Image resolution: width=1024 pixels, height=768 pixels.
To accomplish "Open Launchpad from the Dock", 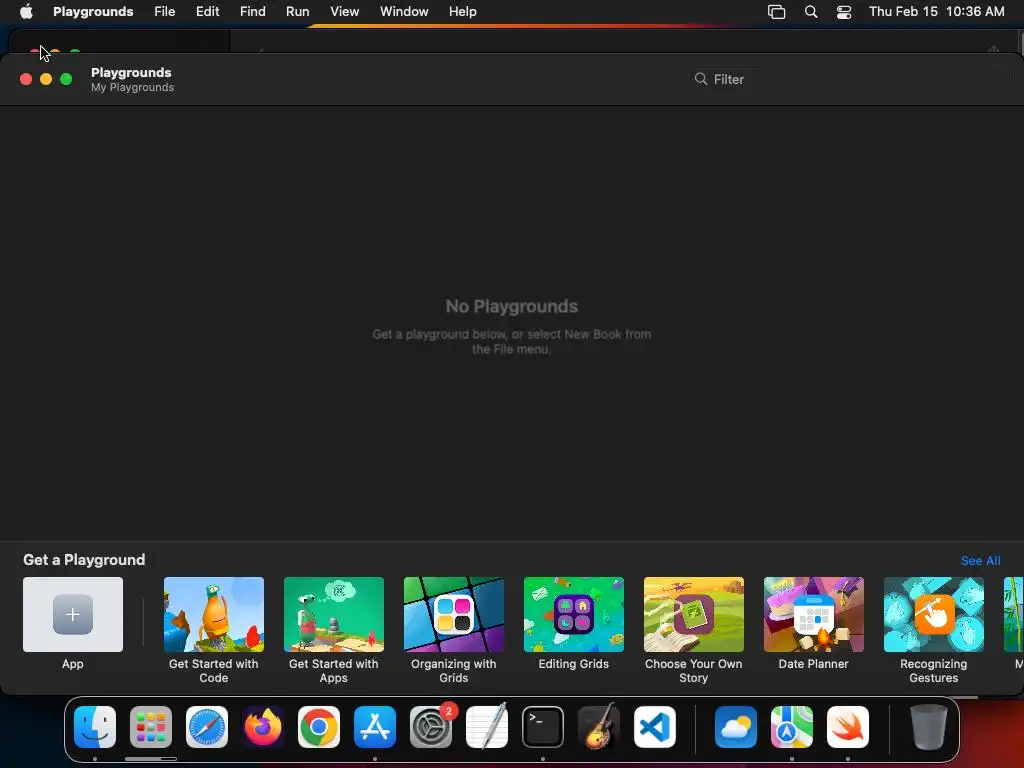I will (151, 727).
